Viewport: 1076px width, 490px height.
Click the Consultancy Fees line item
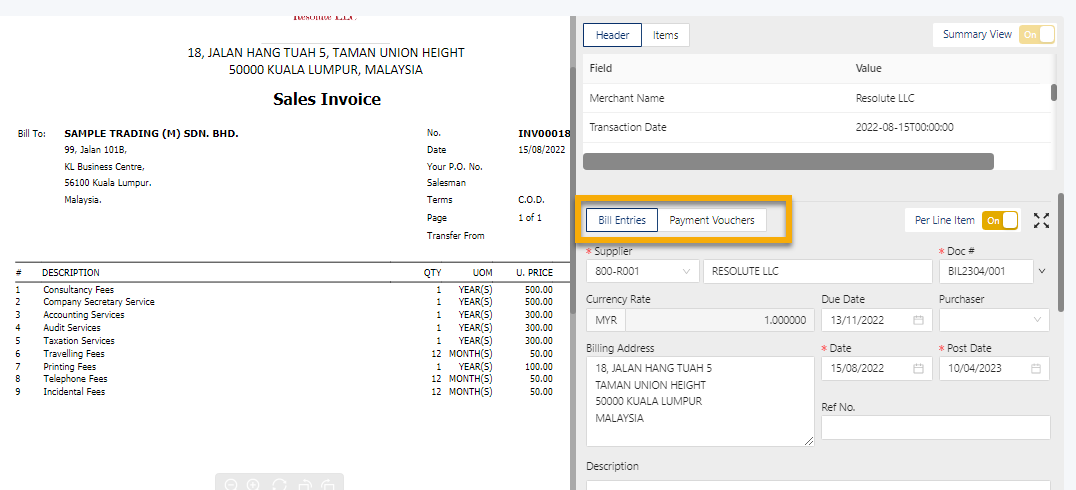[78, 290]
